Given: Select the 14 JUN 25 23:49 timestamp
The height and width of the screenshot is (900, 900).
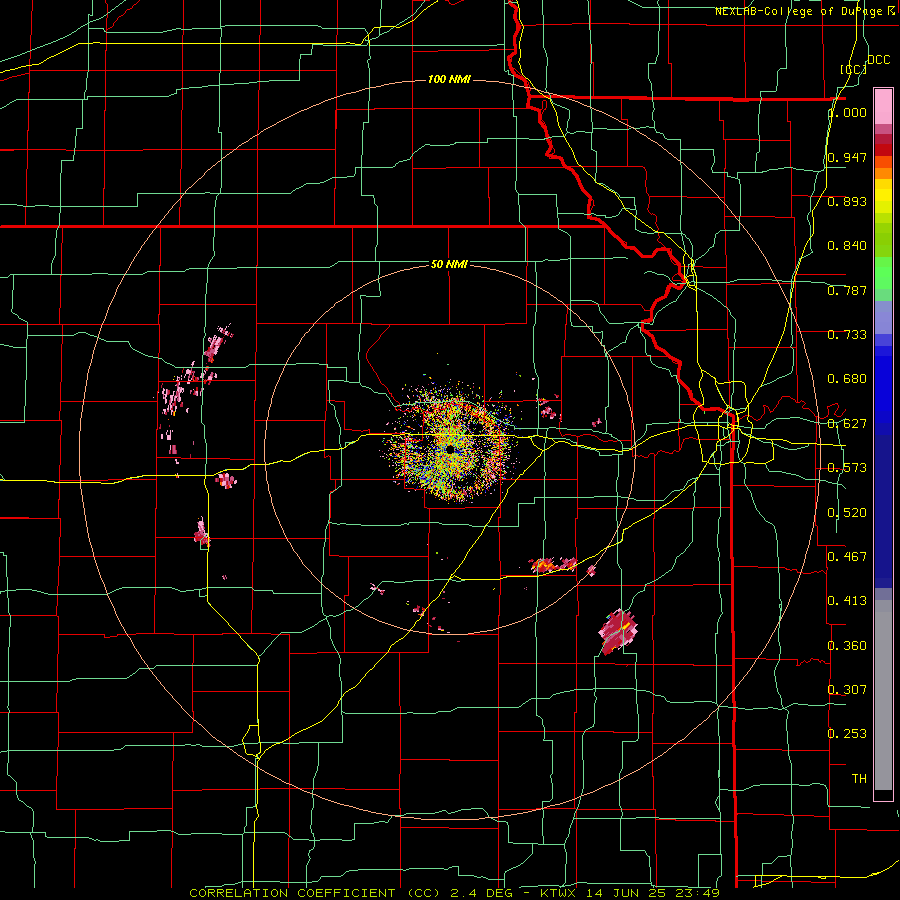Looking at the screenshot, I should click(653, 893).
